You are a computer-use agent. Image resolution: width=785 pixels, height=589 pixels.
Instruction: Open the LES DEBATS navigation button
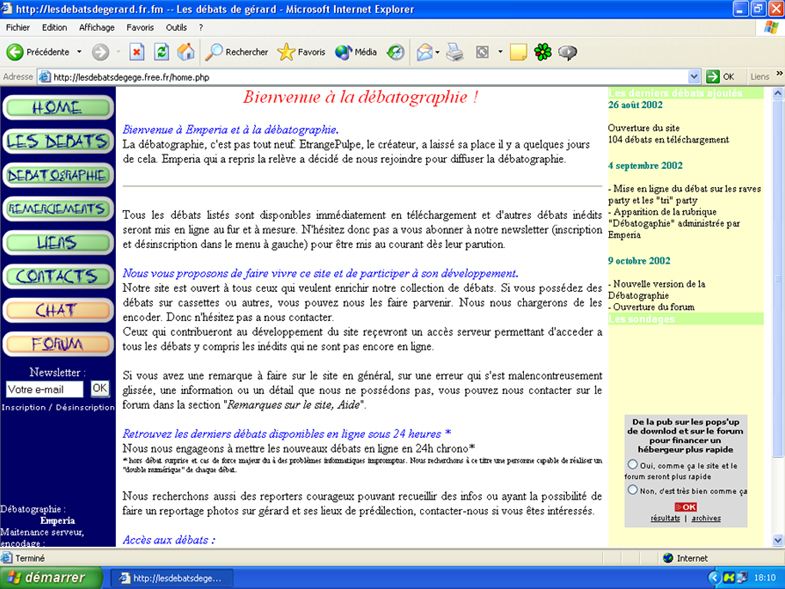[58, 141]
